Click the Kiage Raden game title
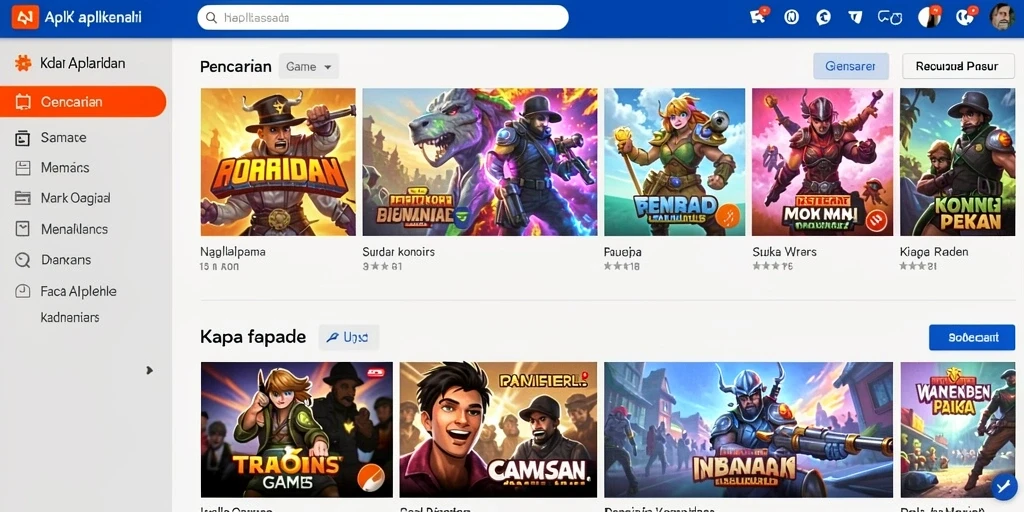The width and height of the screenshot is (1024, 512). [934, 251]
